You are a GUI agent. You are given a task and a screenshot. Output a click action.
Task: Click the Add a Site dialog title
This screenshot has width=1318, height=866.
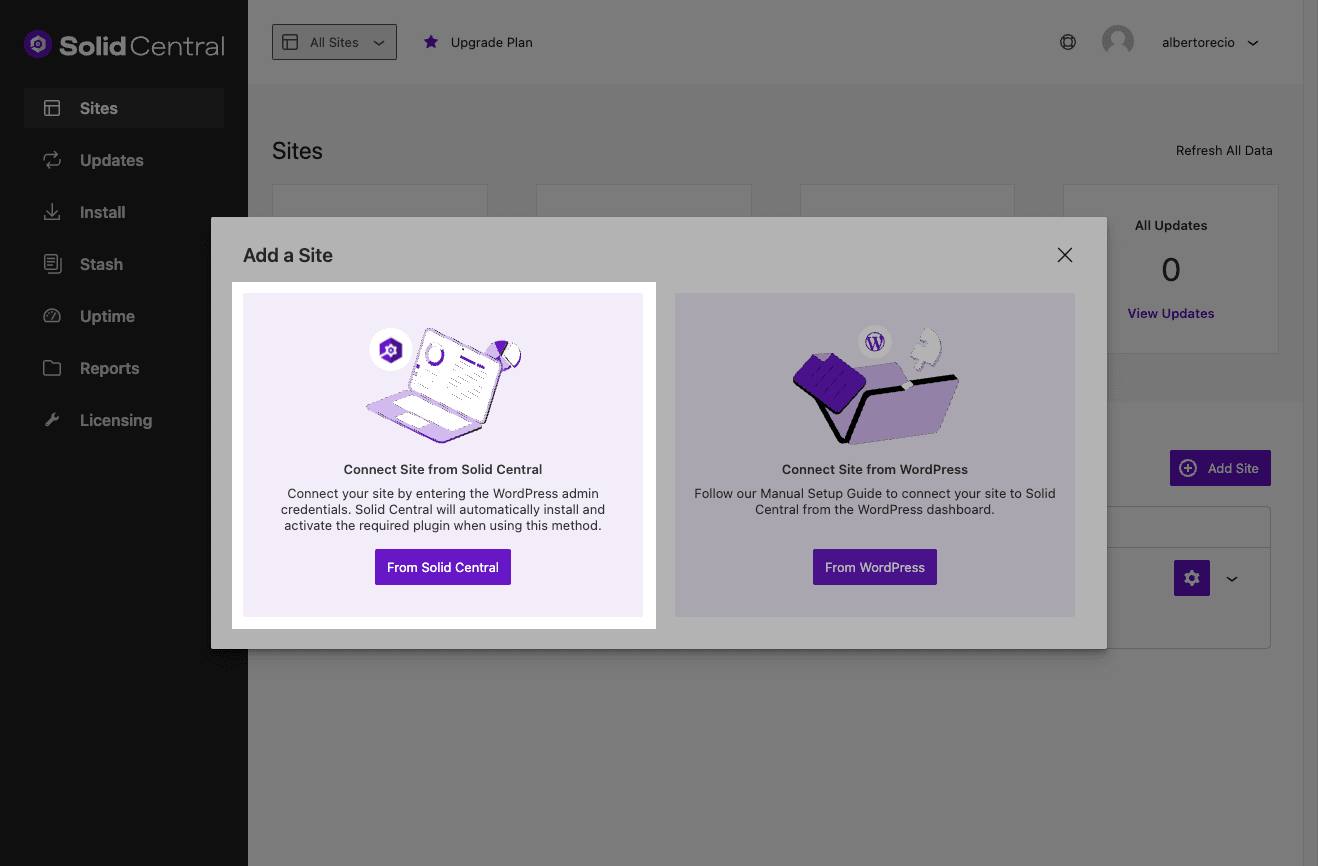[288, 255]
